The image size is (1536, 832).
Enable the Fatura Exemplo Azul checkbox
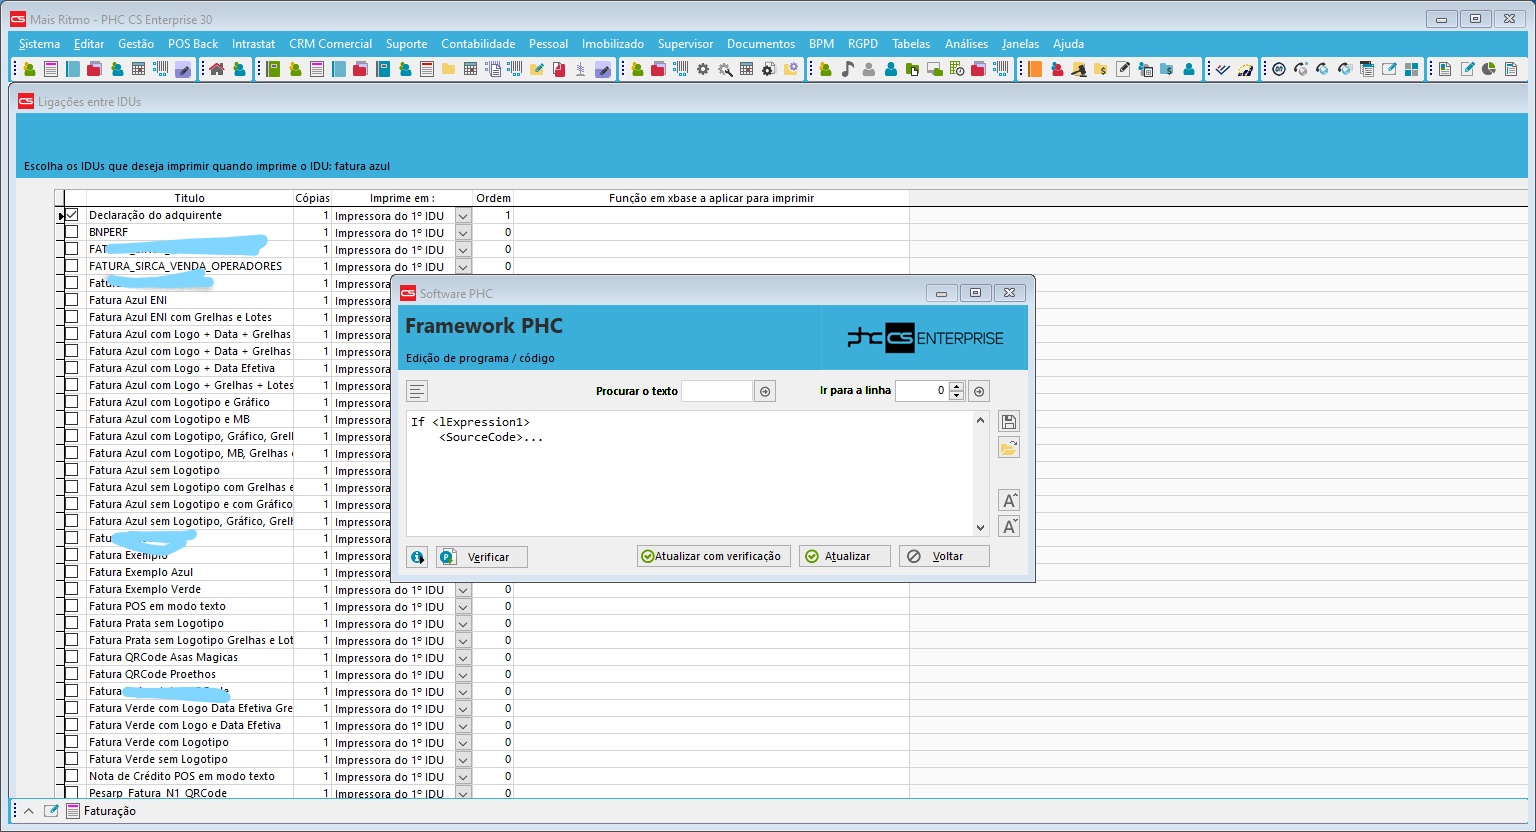click(x=70, y=571)
